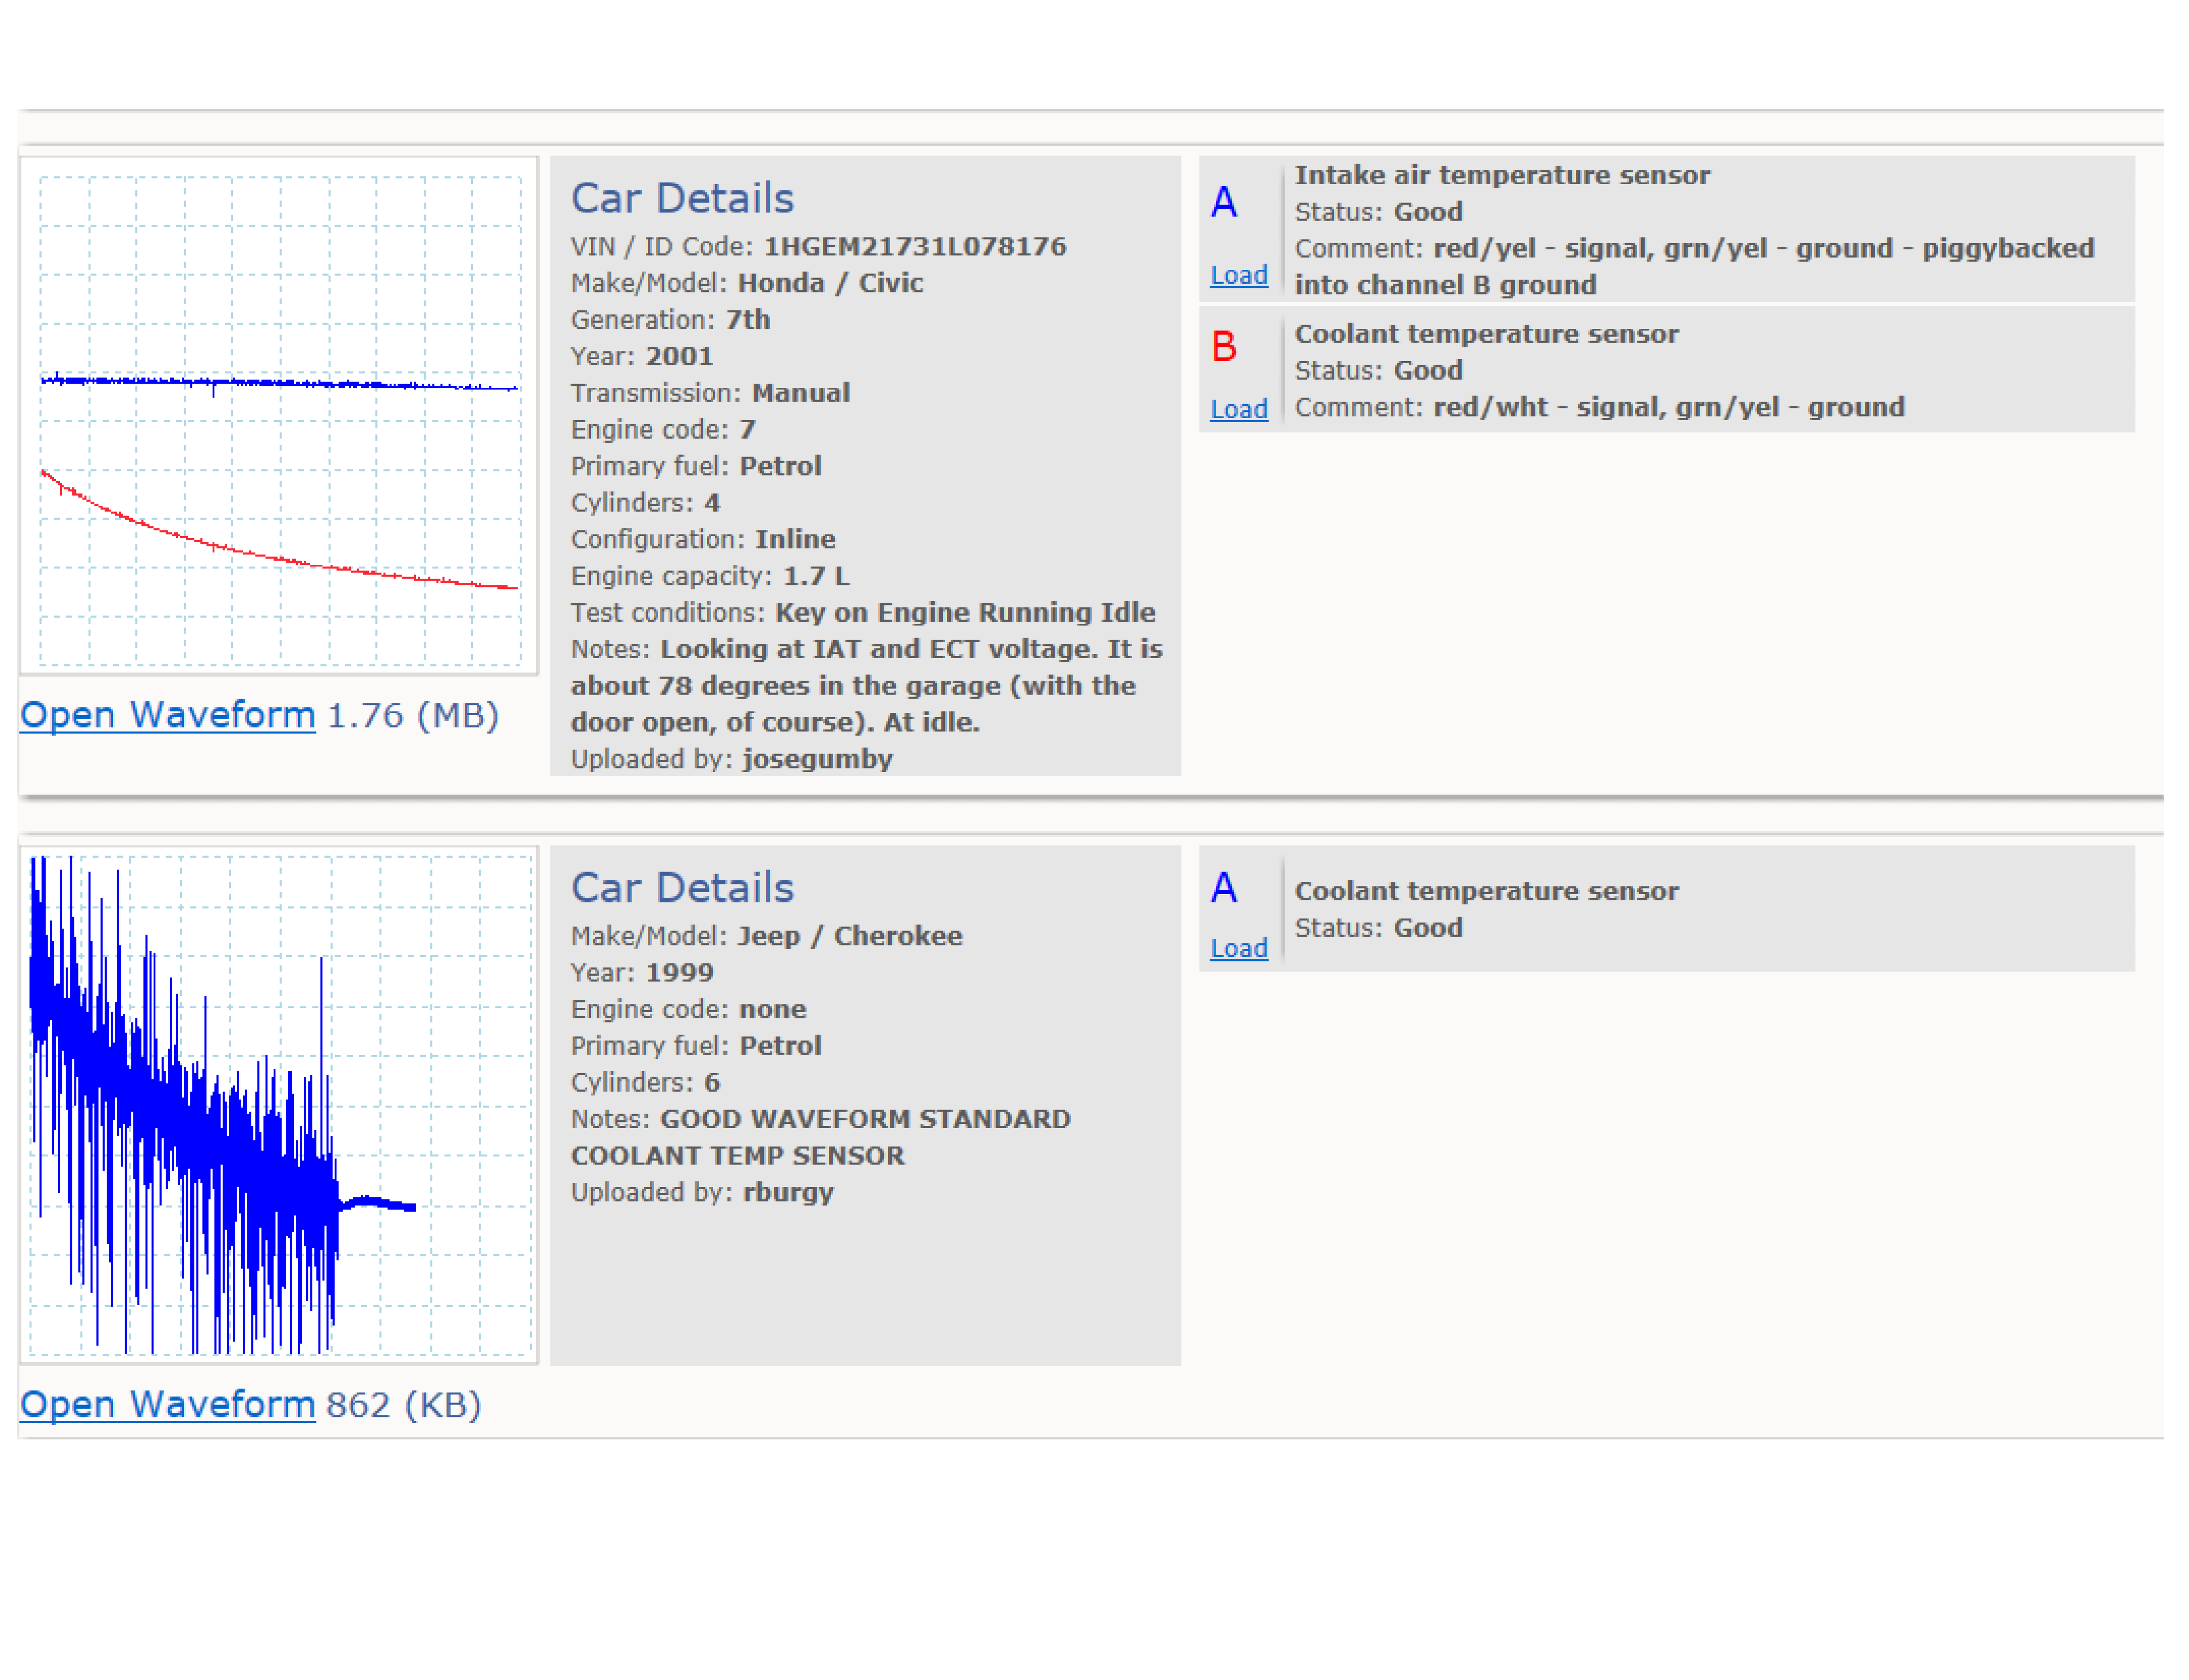Viewport: 2189px width, 1680px height.
Task: Click 'Engine code: none' text
Action: tap(689, 1009)
